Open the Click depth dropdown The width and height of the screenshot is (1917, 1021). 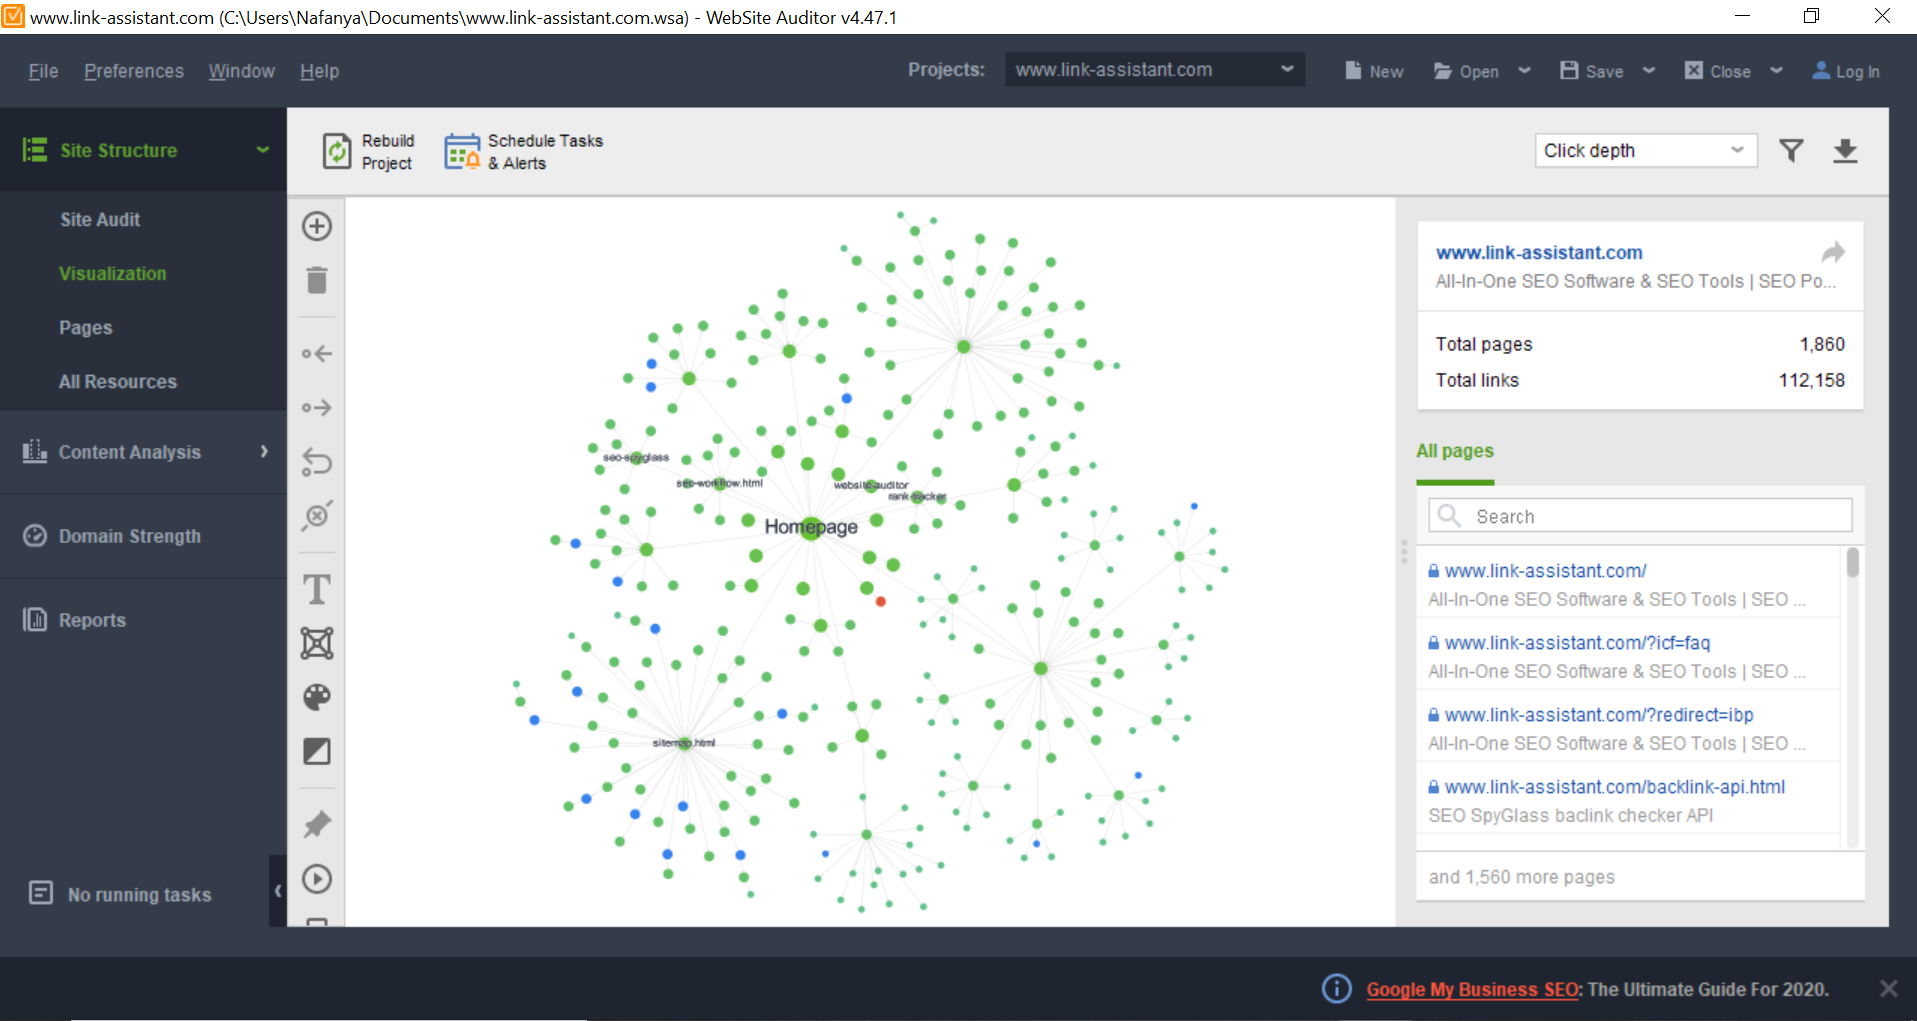click(1645, 151)
